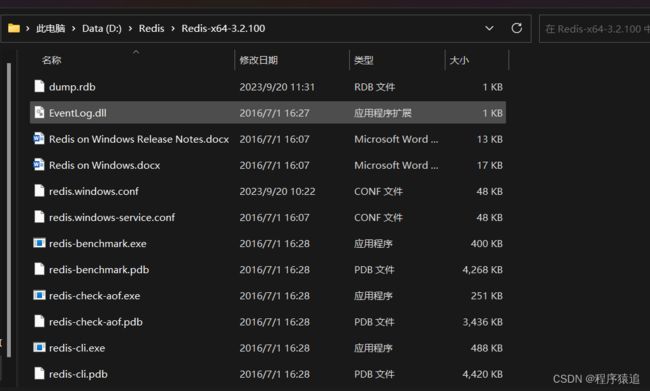Select Redis on Windows Release Notes.docx
This screenshot has width=650, height=391.
[x=139, y=139]
